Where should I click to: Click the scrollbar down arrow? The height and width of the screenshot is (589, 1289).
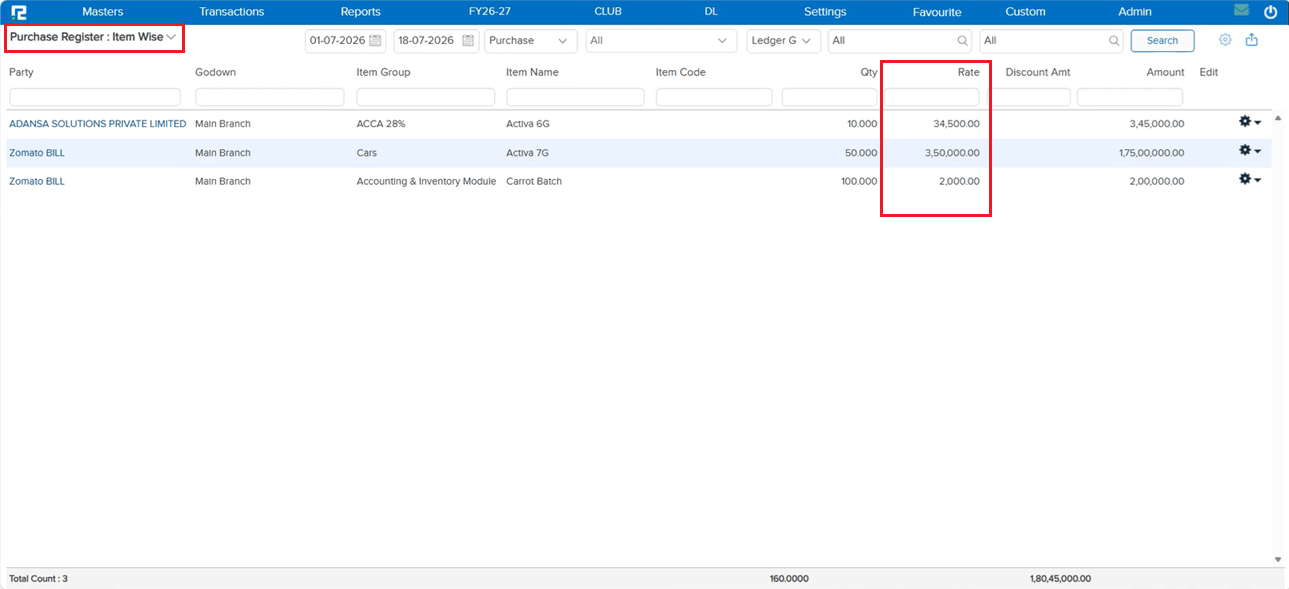click(x=1277, y=559)
